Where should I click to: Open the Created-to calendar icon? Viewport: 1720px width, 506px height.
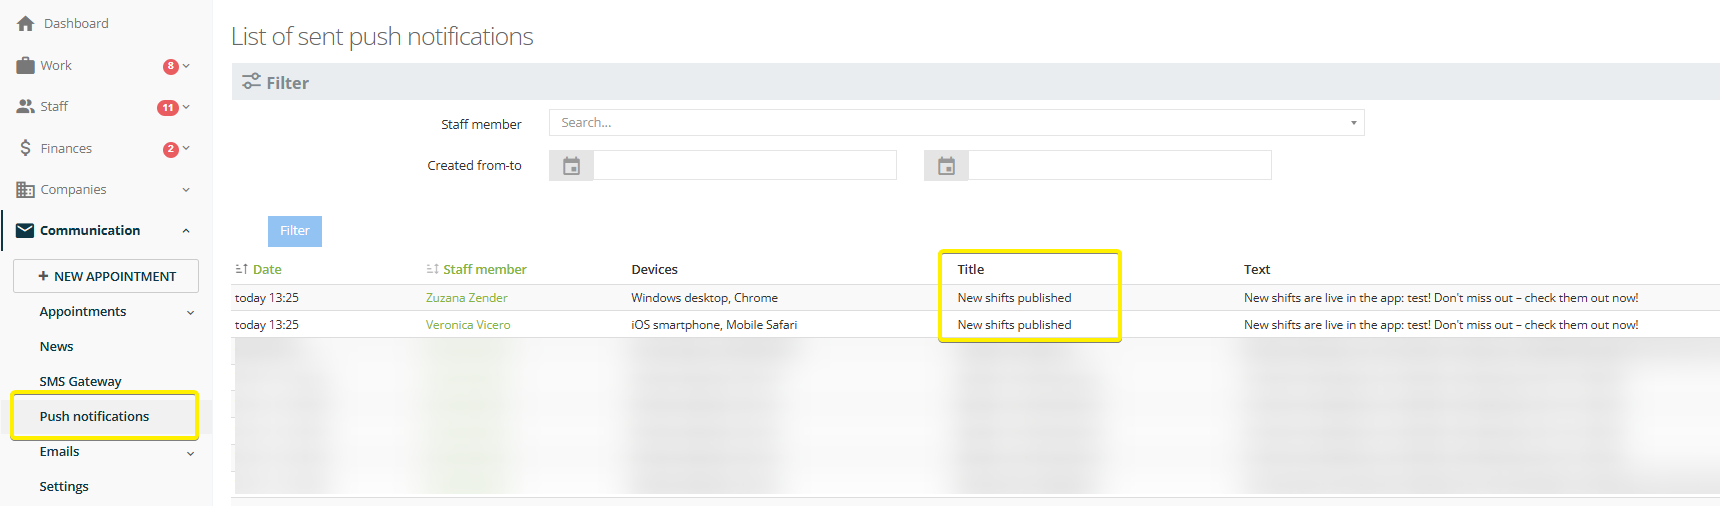tap(946, 166)
